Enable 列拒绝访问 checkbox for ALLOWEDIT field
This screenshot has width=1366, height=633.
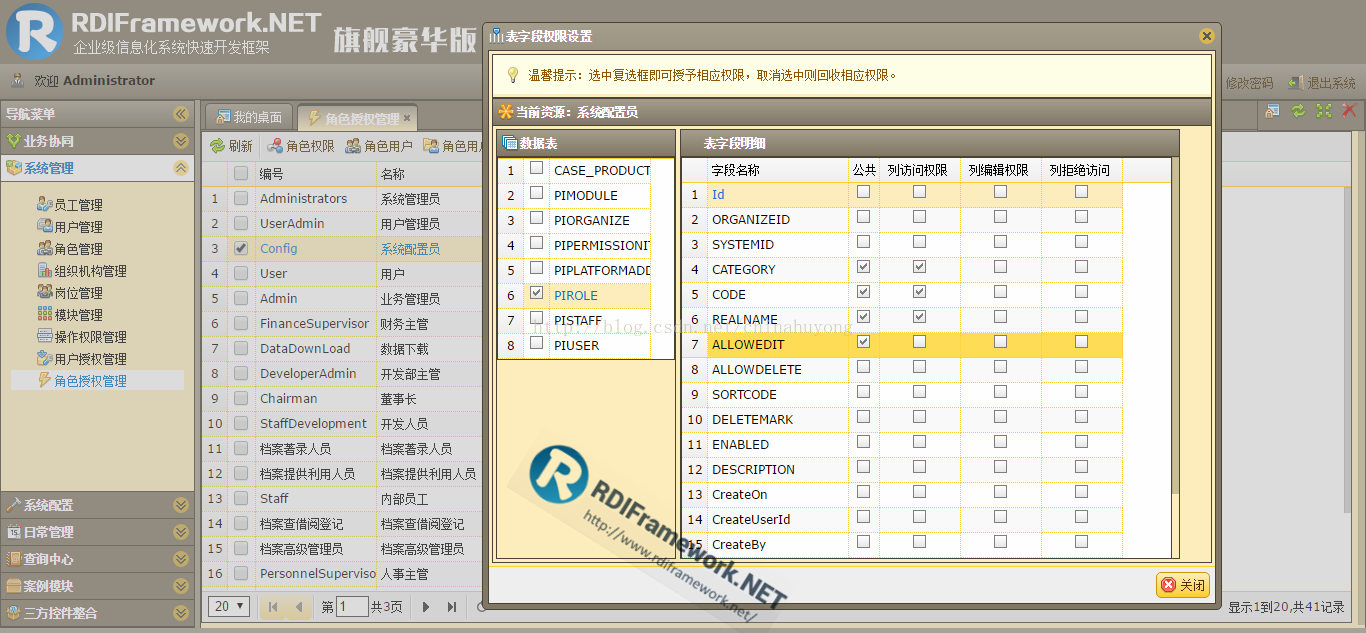(1081, 343)
